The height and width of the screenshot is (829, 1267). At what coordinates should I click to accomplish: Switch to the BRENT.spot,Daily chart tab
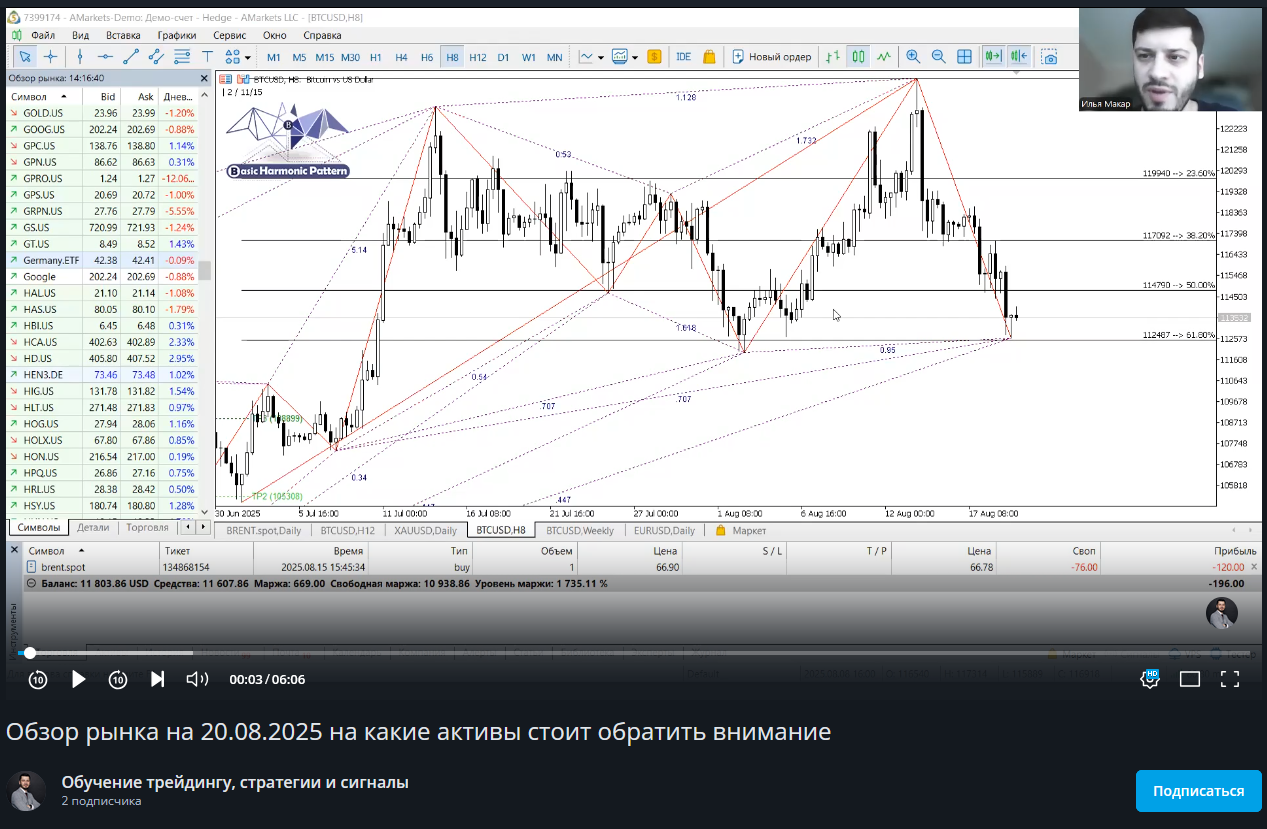pos(263,530)
